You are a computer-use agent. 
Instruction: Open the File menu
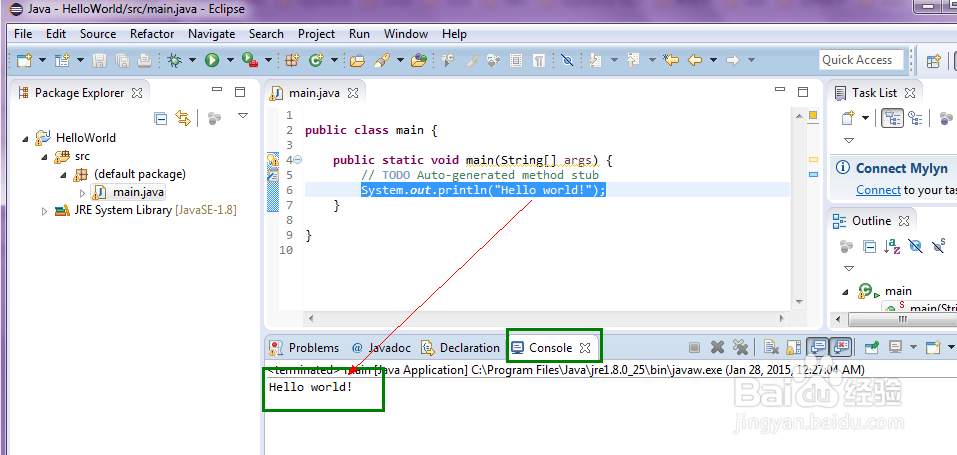click(x=23, y=34)
